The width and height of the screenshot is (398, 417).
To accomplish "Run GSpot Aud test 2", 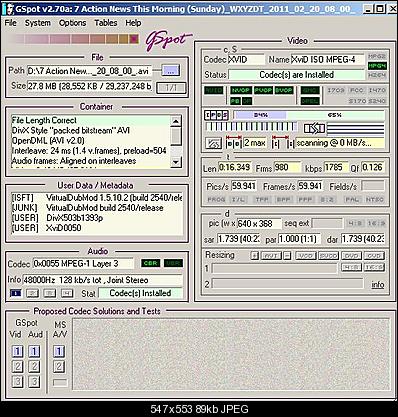I will 34,366.
